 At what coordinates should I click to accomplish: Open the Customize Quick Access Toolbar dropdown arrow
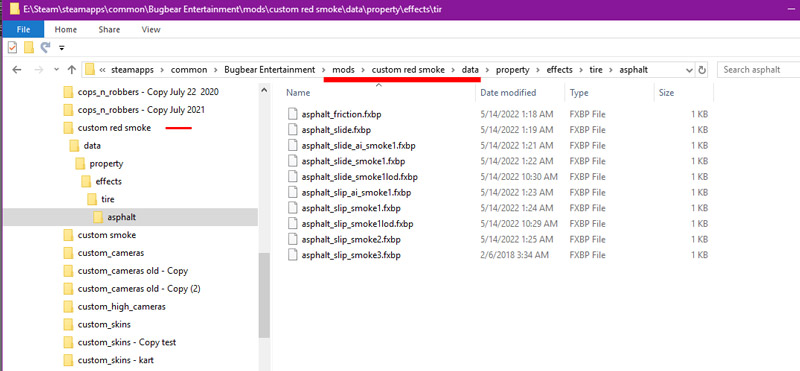tap(62, 48)
